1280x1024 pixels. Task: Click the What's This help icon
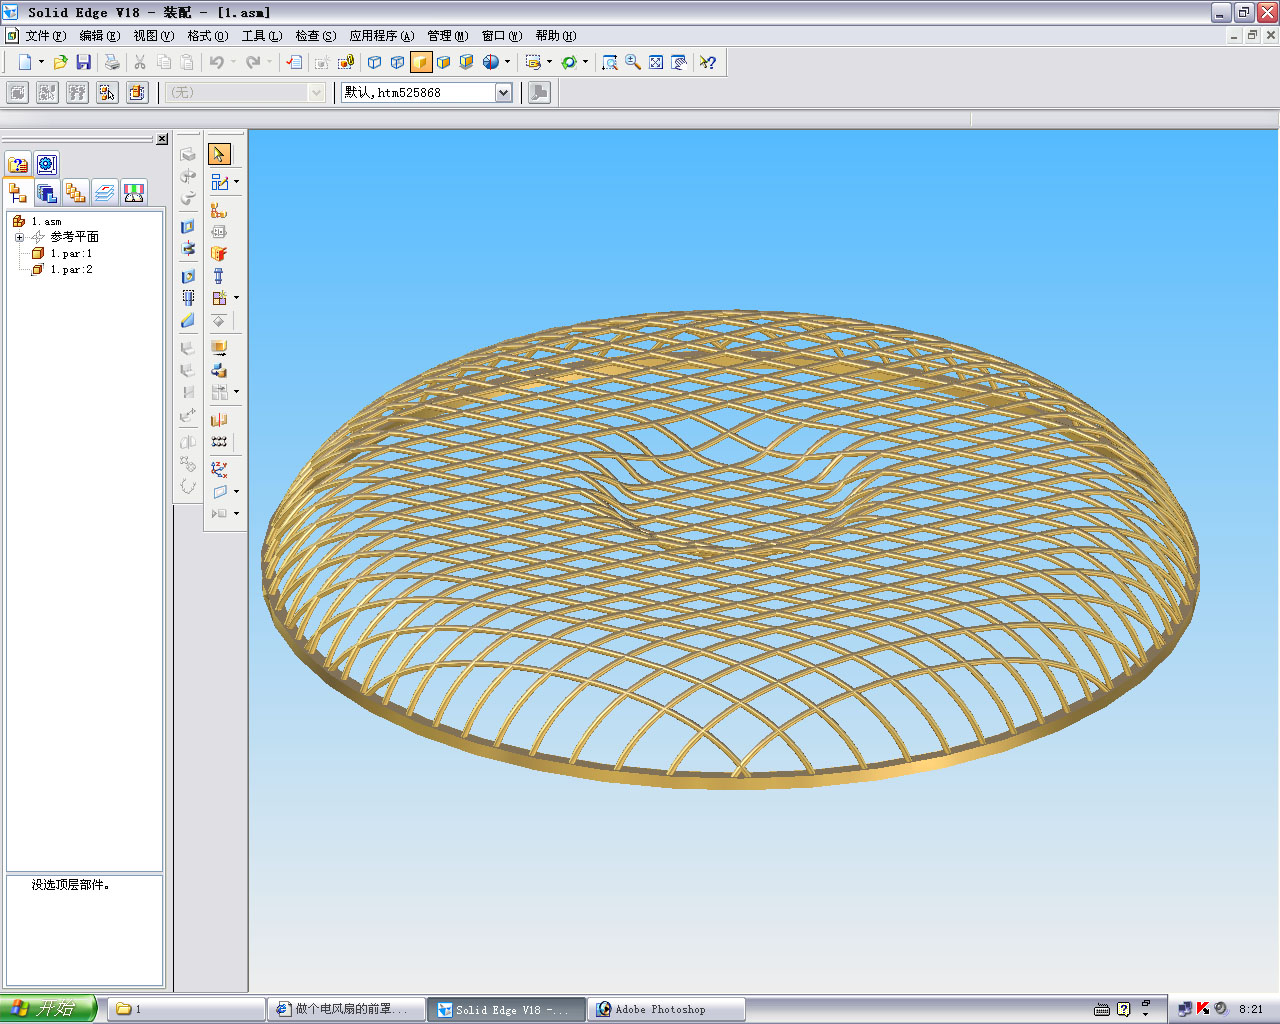point(708,62)
